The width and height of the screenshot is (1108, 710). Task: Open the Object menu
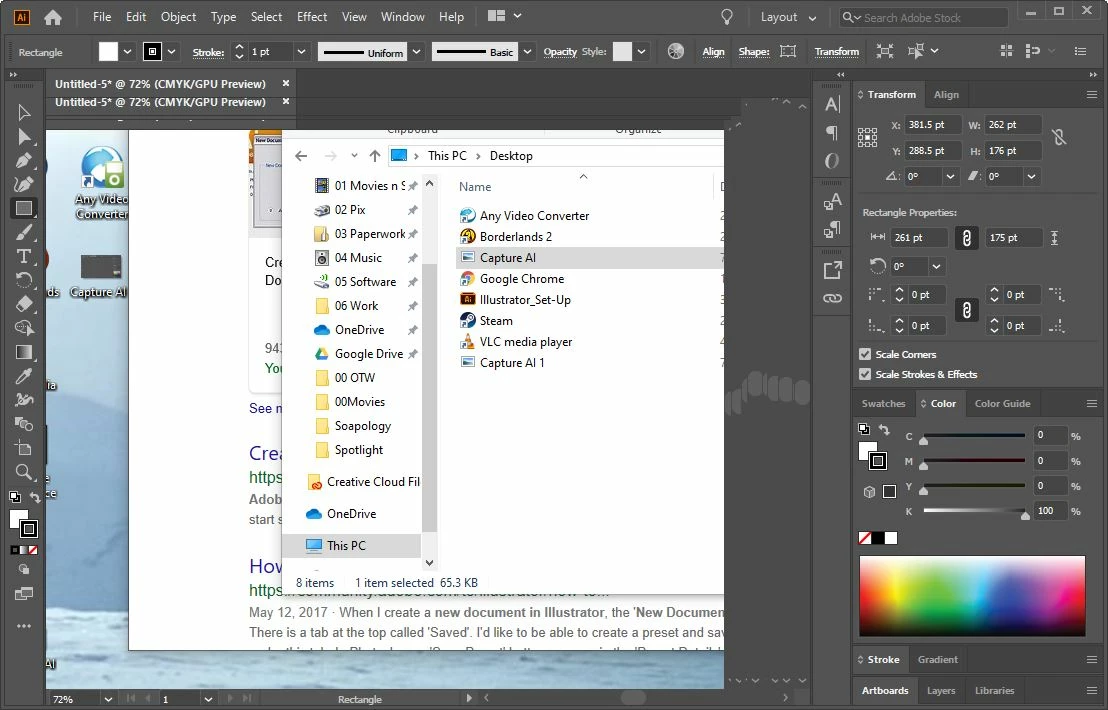[178, 17]
